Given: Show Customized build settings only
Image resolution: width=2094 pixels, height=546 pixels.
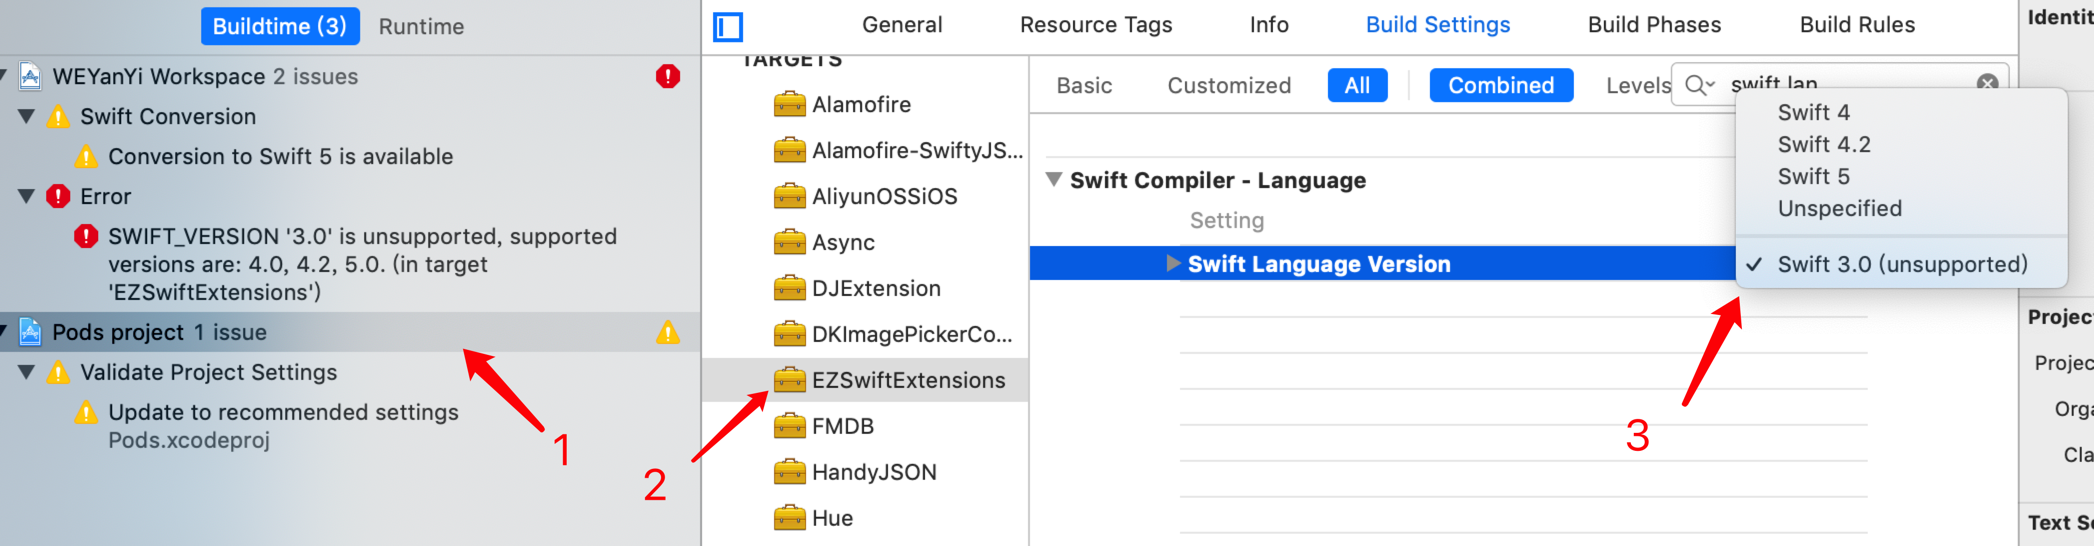Looking at the screenshot, I should (1229, 86).
